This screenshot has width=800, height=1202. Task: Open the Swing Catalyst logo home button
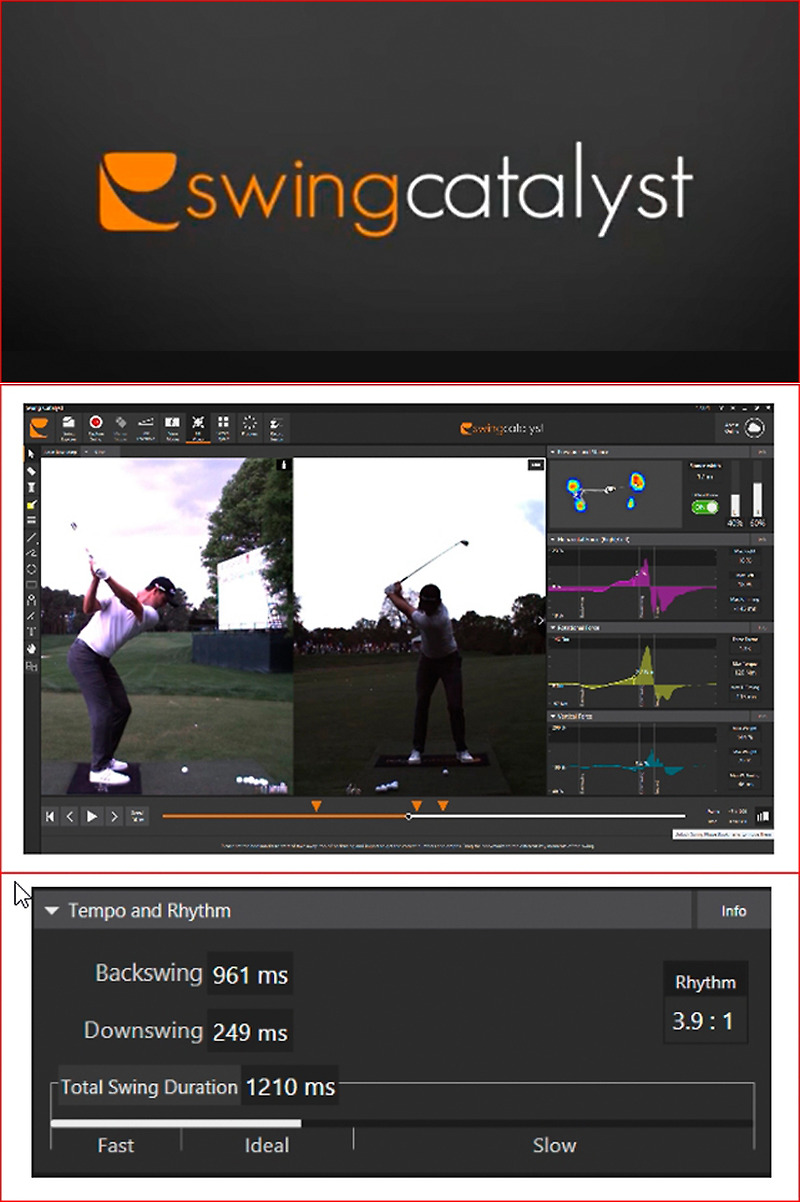39,426
